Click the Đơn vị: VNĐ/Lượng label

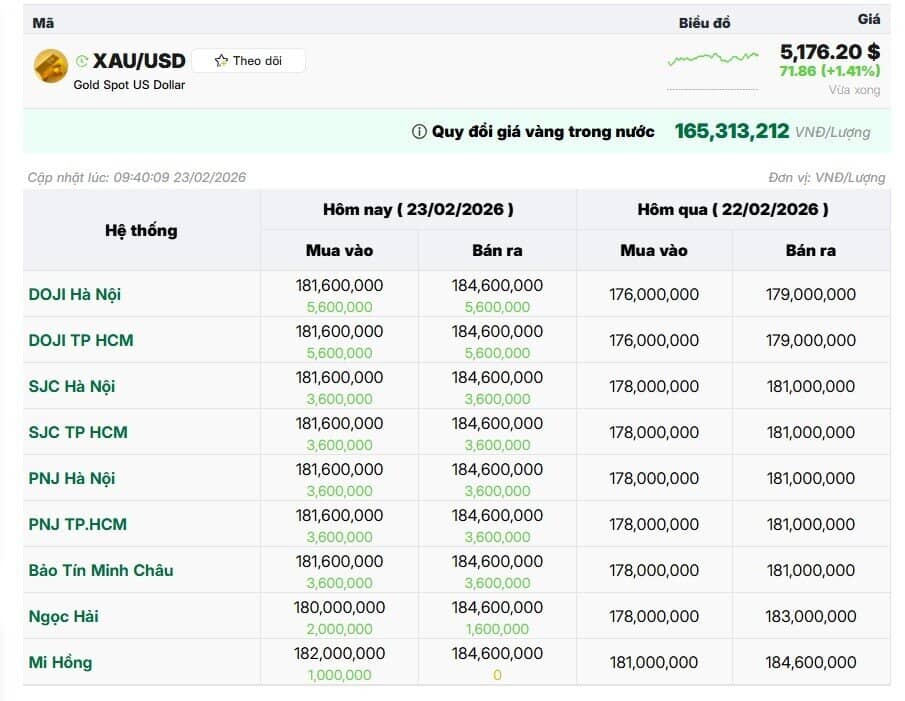[x=827, y=177]
